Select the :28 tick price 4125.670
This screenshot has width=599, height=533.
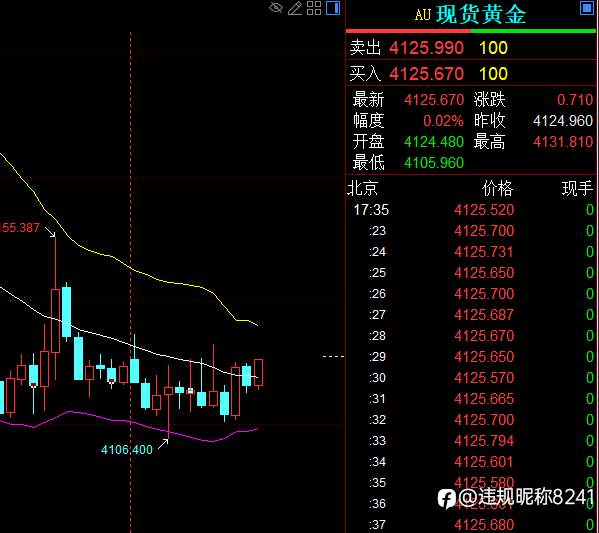pos(484,336)
